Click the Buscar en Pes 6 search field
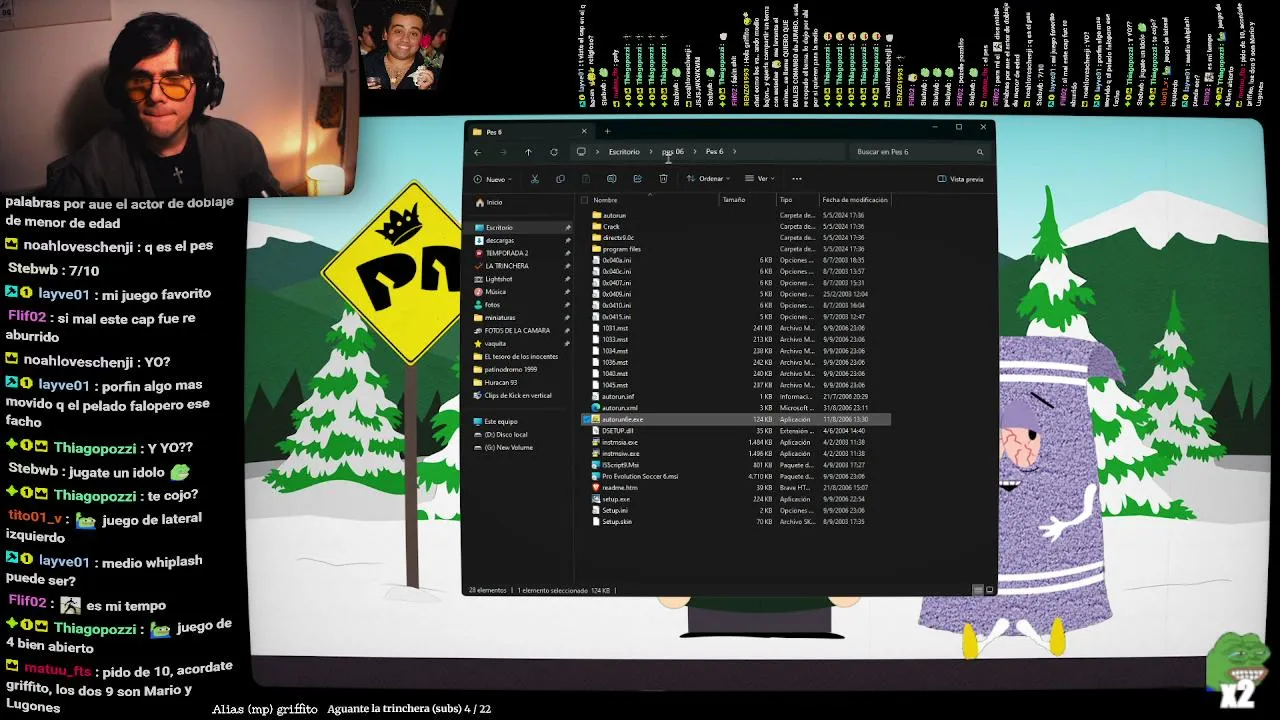The width and height of the screenshot is (1280, 720). [x=918, y=152]
